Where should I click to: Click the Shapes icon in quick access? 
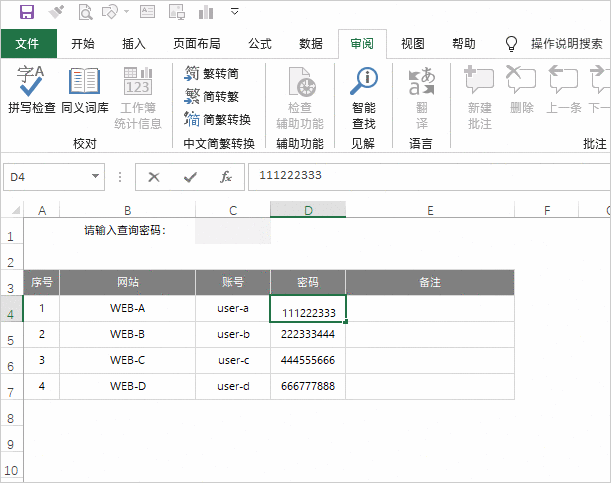point(110,12)
